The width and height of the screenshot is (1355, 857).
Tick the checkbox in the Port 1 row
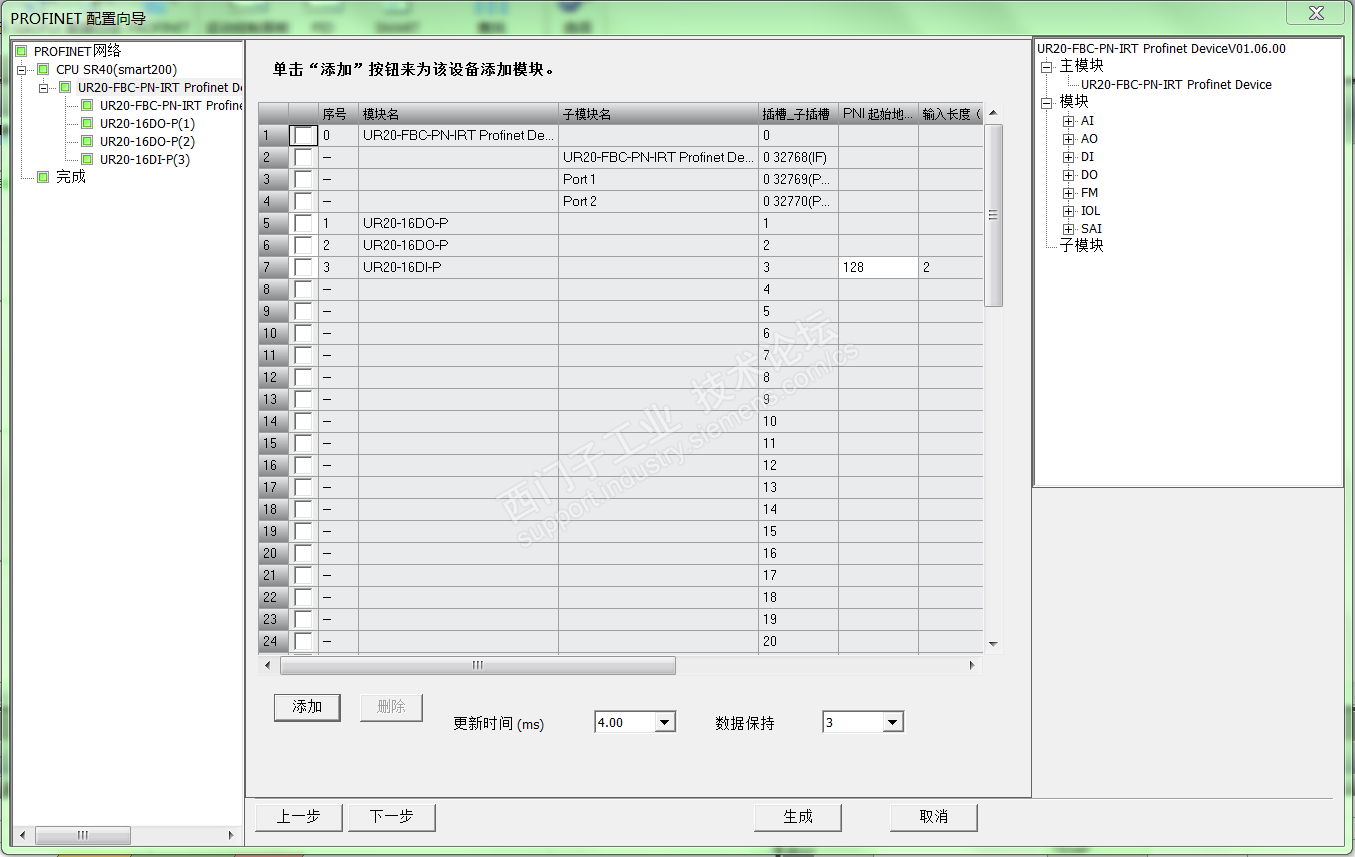(302, 180)
